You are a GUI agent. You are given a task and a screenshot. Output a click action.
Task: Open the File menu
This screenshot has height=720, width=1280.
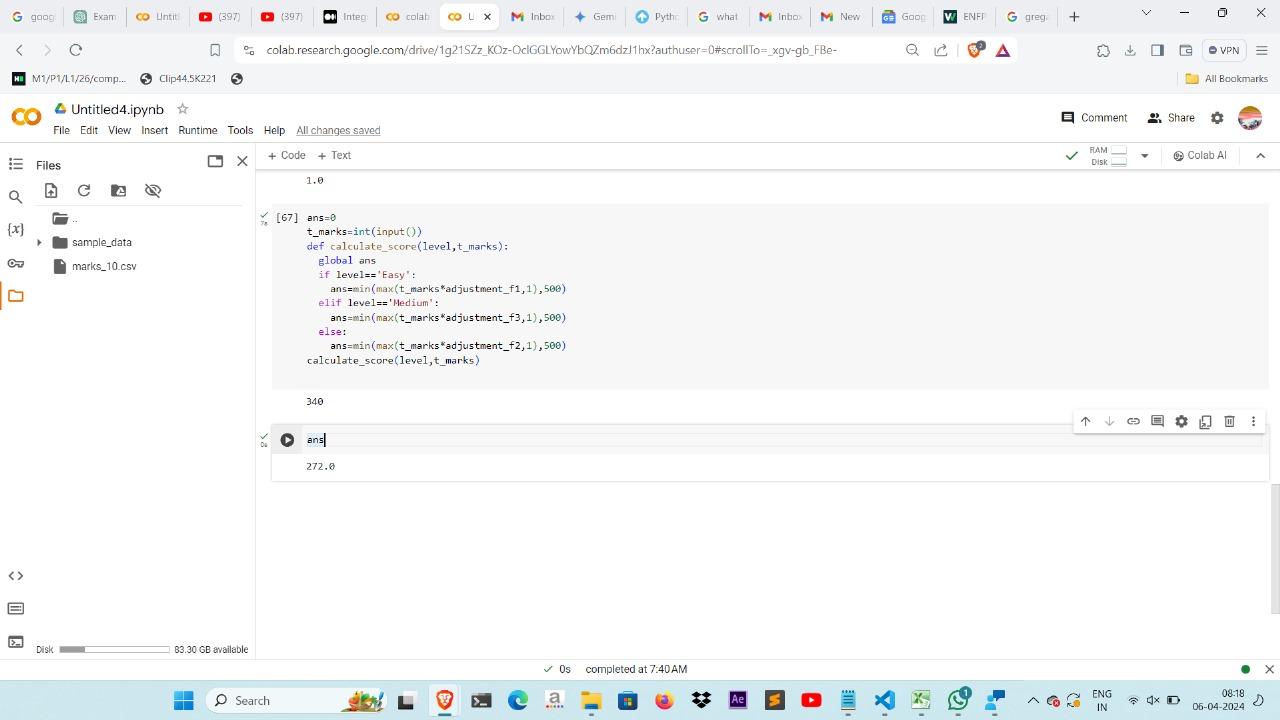pyautogui.click(x=61, y=130)
